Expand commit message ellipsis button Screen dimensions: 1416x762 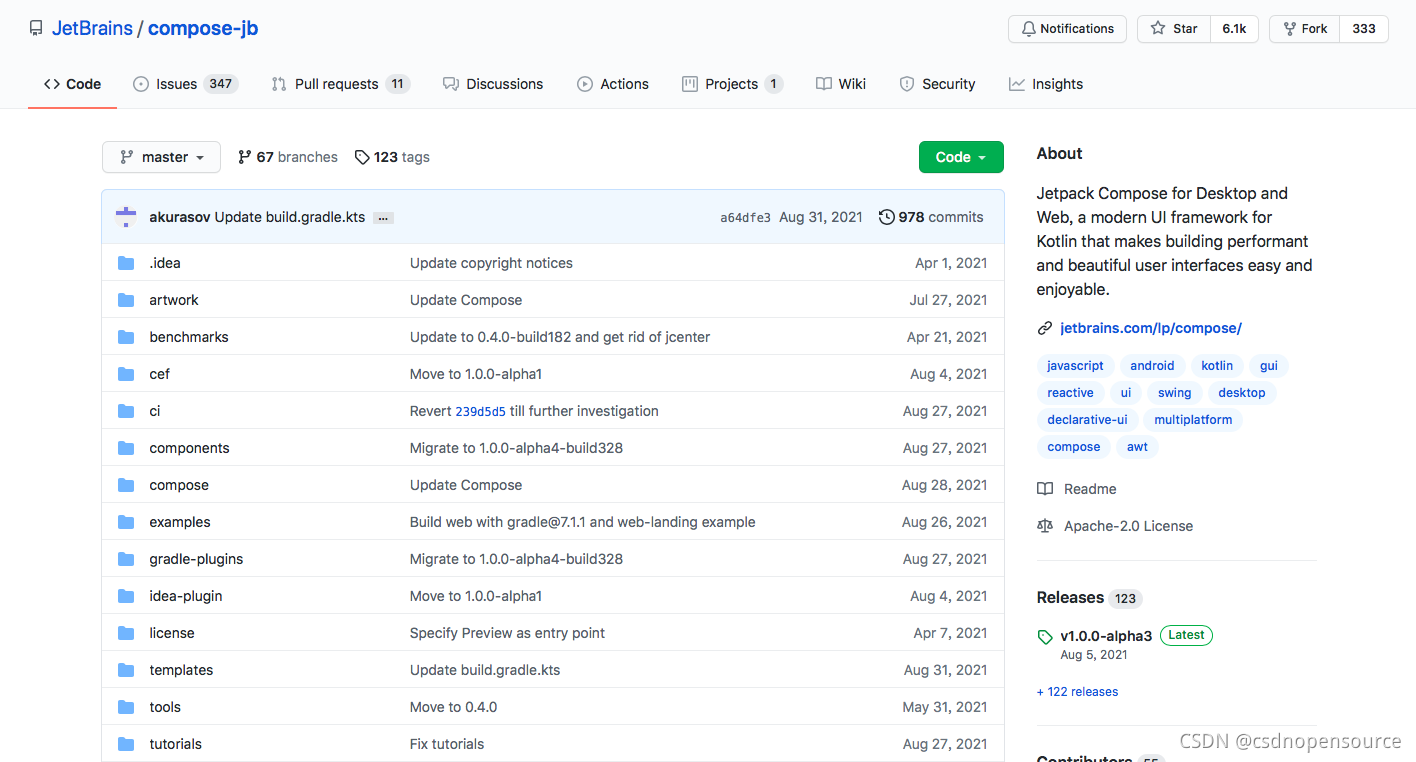(x=383, y=218)
